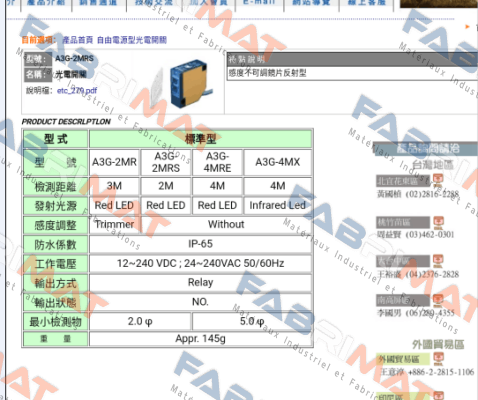Click the 產品詢問請洽 sidebar header
This screenshot has width=478, height=400.
click(x=425, y=149)
